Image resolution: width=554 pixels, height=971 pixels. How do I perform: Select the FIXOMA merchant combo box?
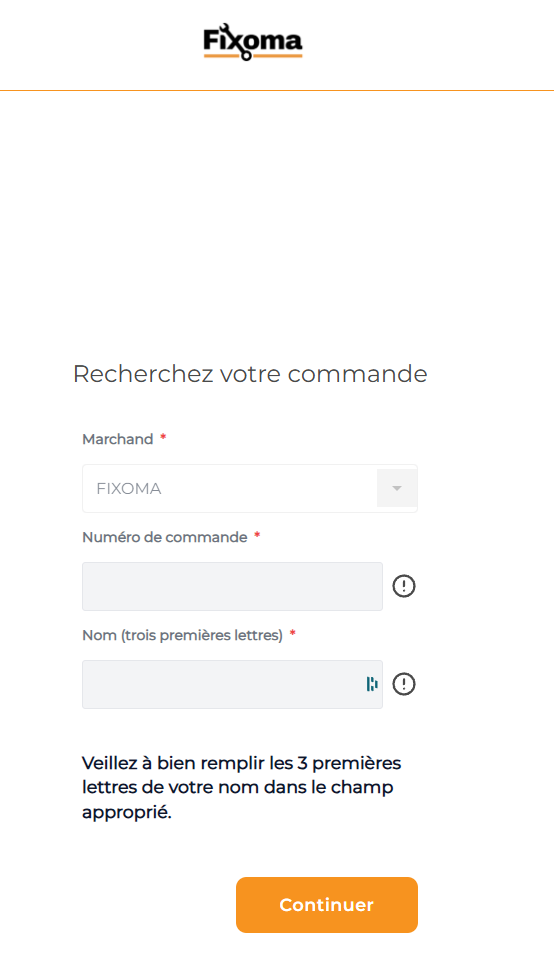click(x=250, y=489)
